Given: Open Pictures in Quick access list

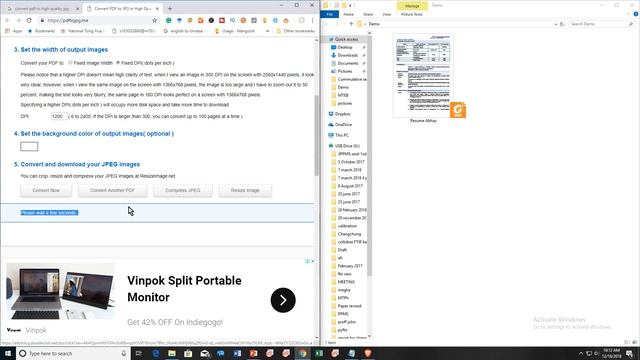Looking at the screenshot, I should [345, 71].
